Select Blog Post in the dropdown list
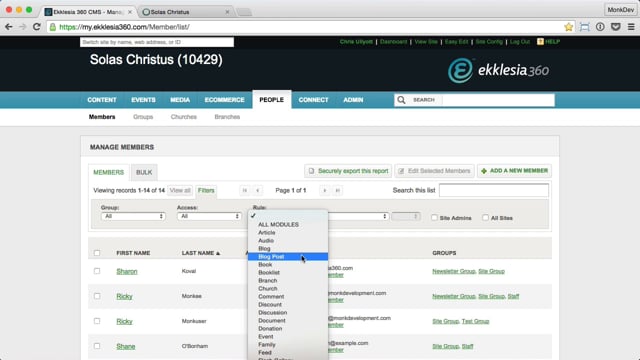Image resolution: width=640 pixels, height=360 pixels. tap(288, 257)
